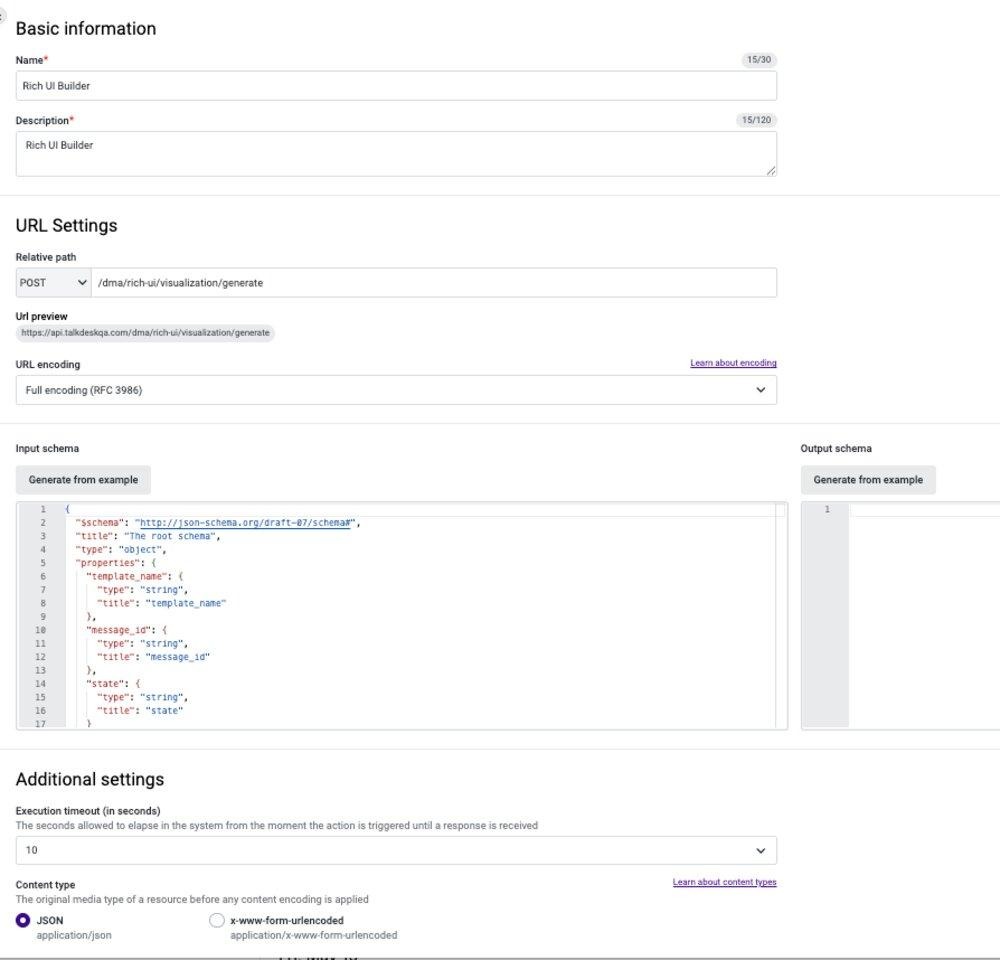Focus the Name input field
Viewport: 1000px width, 960px height.
[x=396, y=85]
